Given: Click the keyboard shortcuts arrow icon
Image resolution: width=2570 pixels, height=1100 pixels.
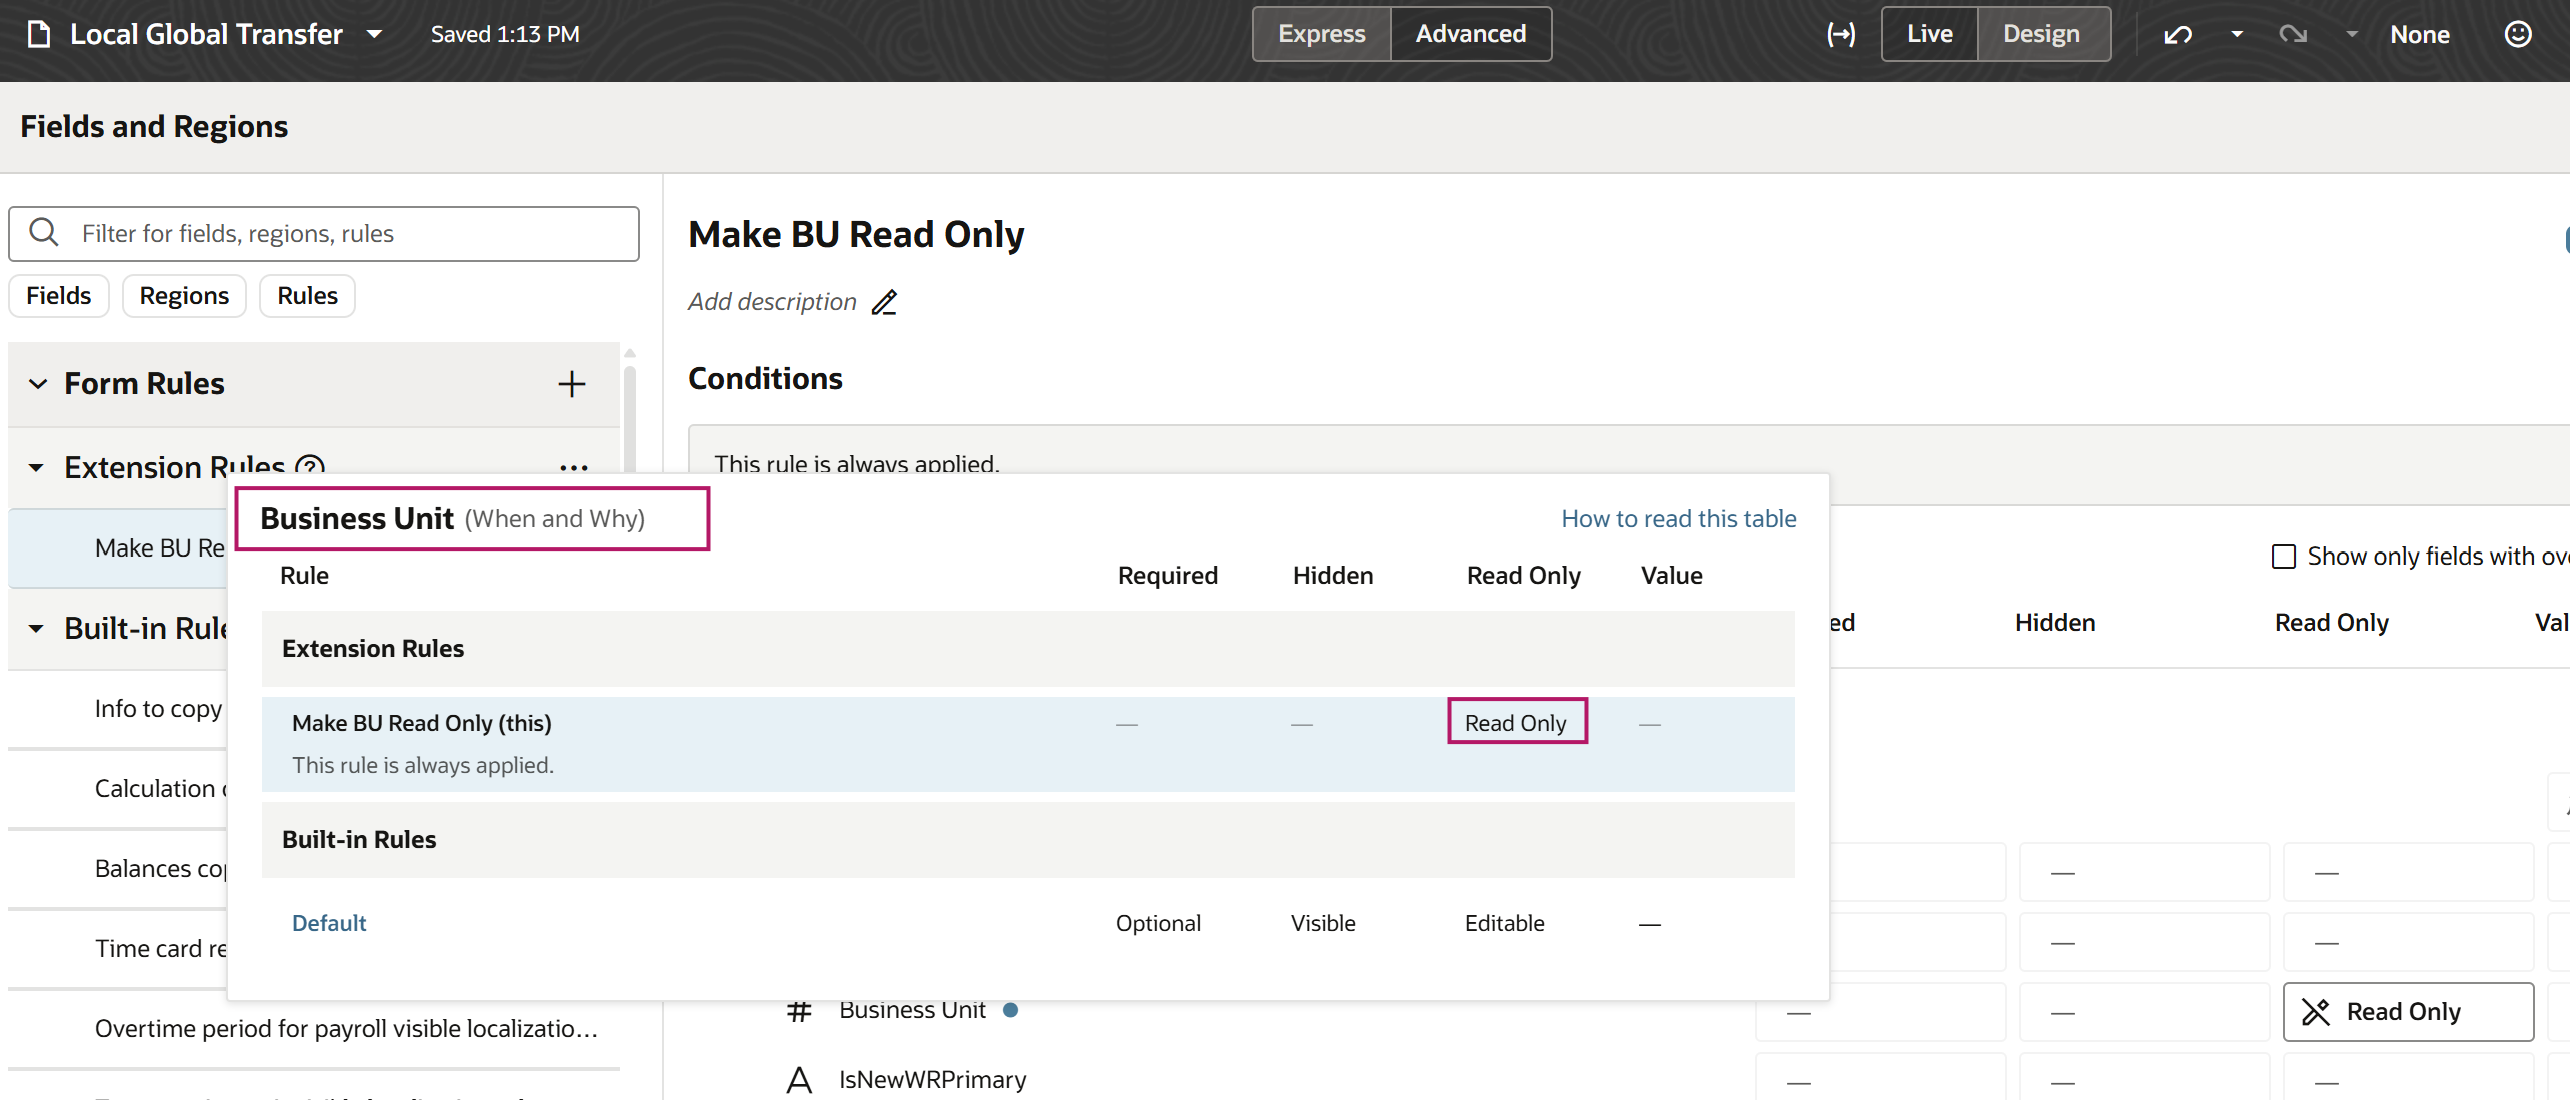Looking at the screenshot, I should (1841, 33).
